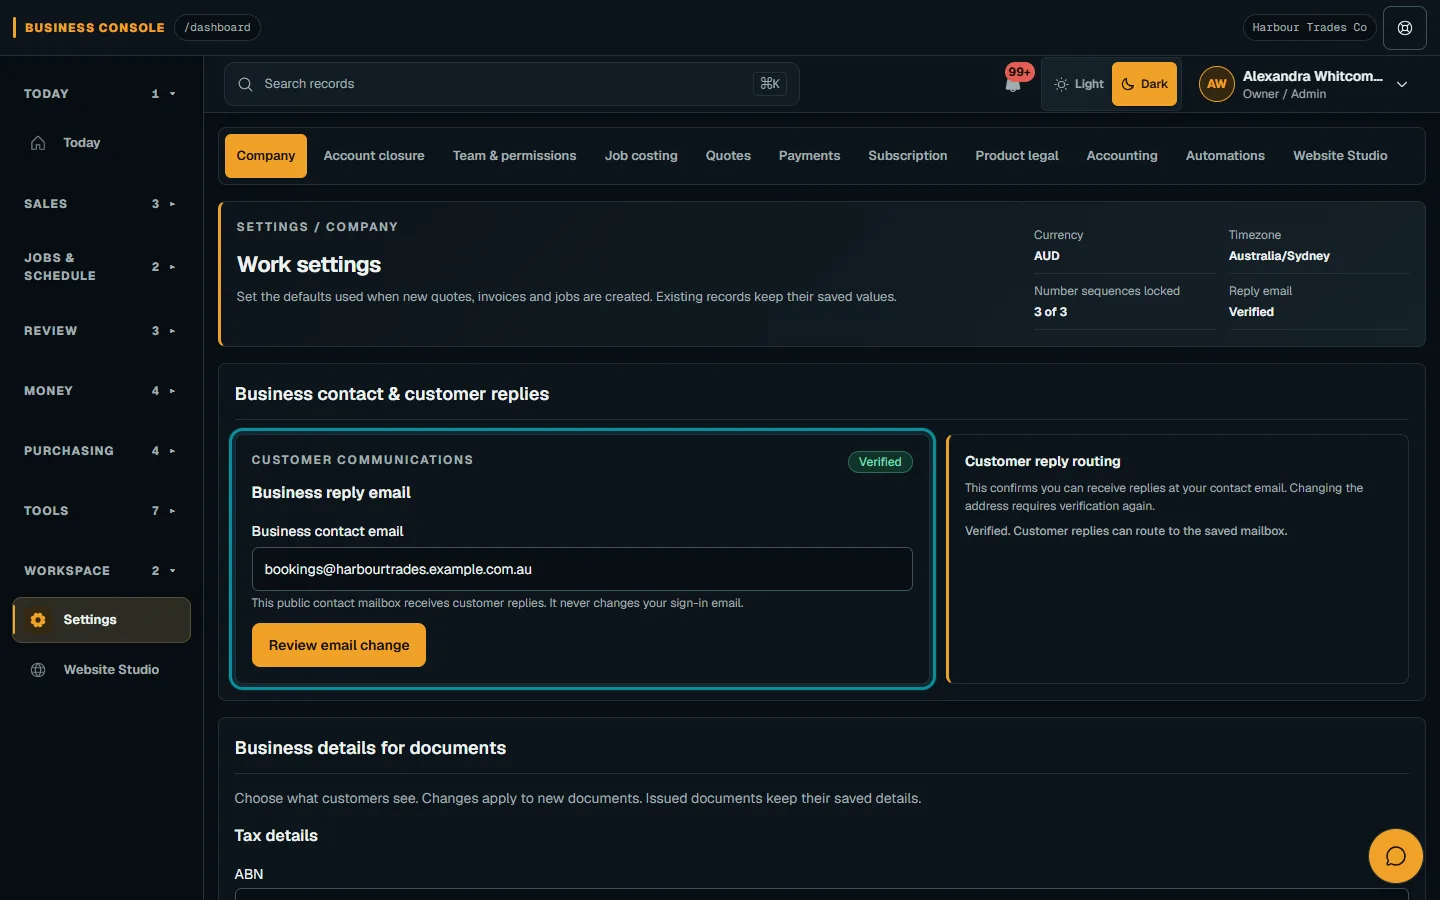Focus the Search records field
1440x900 pixels.
[x=512, y=84]
